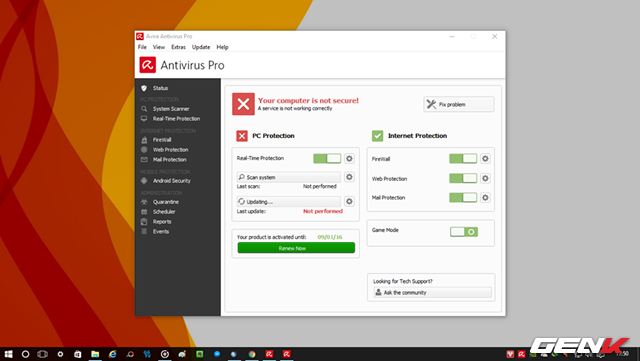Screen dimensions: 640x361
Task: Open Task View on the taskbar
Action: tap(42, 354)
